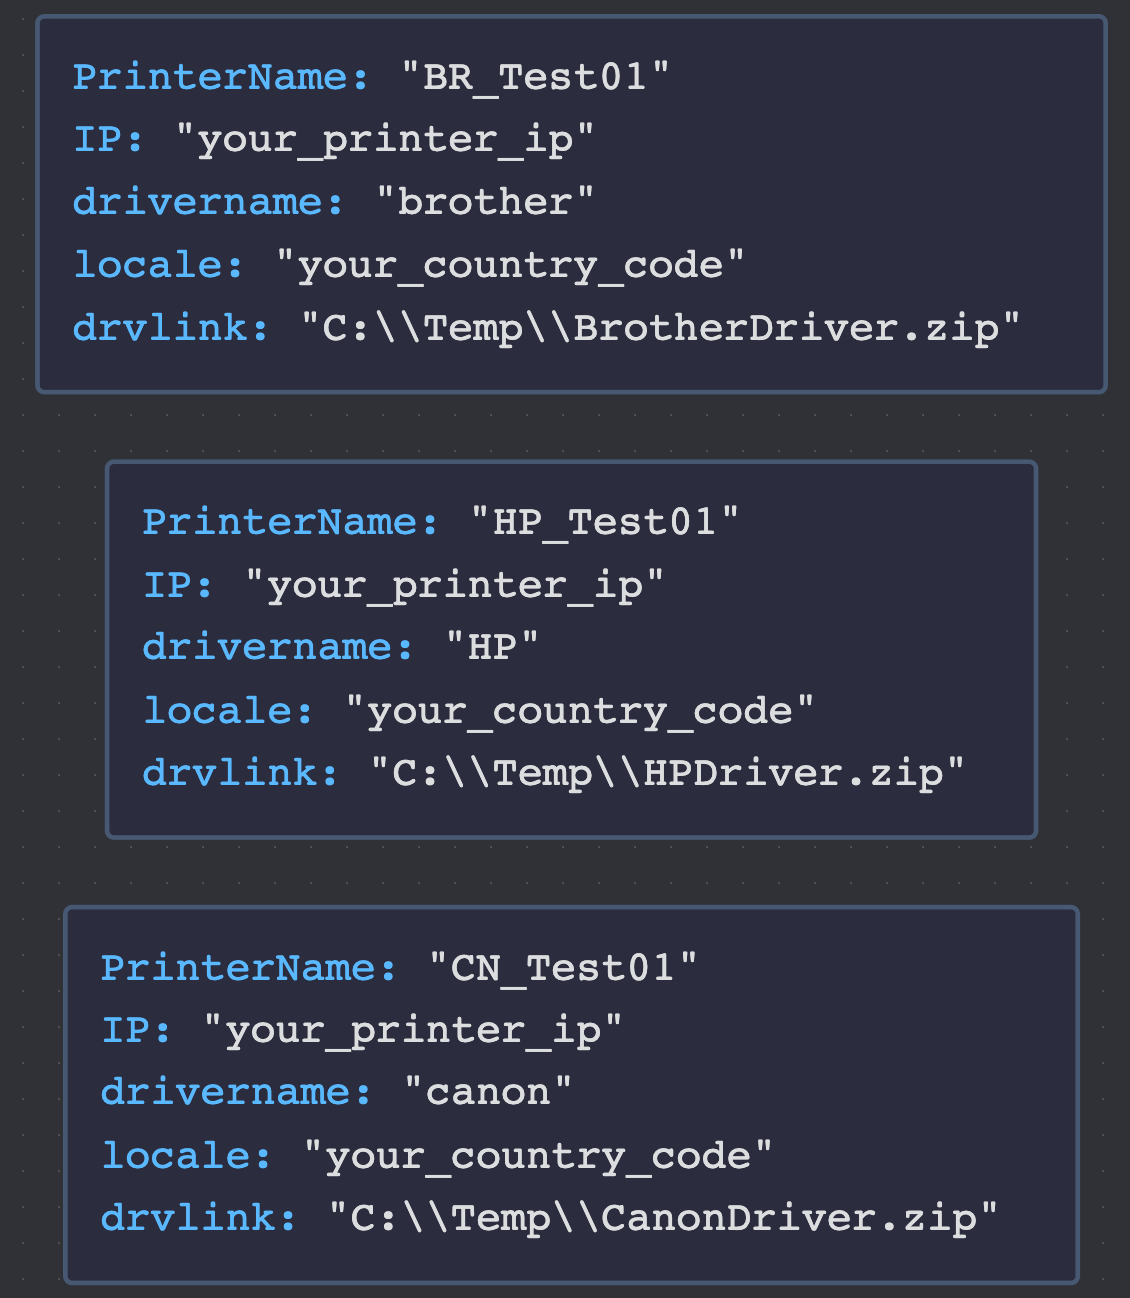Click "your_printer_ip" in the Canon block

coord(413,1030)
